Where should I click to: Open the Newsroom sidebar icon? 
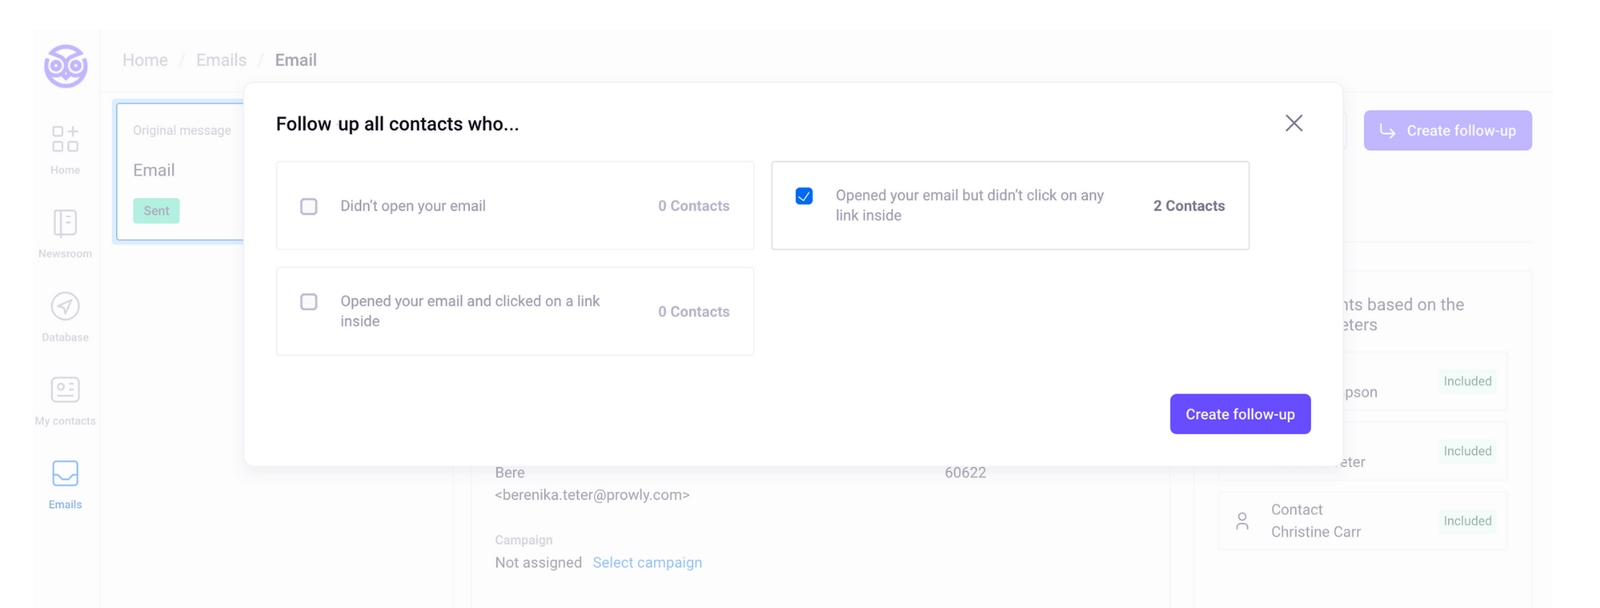[x=65, y=223]
